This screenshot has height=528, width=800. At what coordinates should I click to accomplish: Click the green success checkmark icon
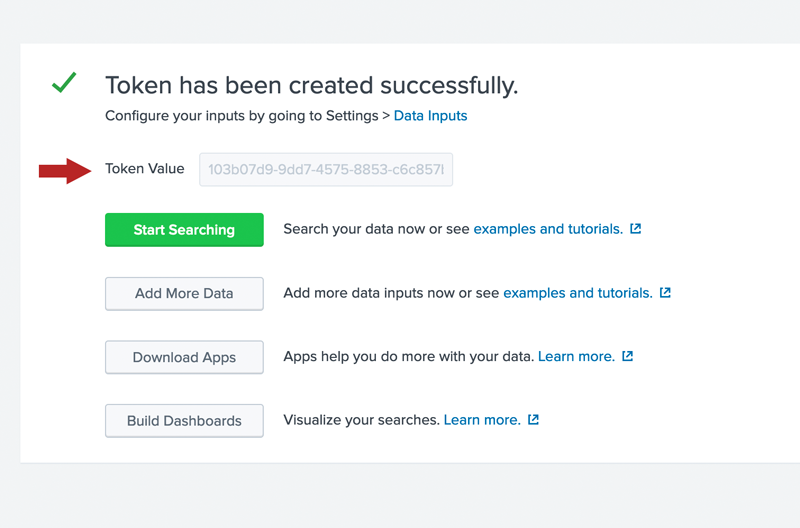pos(64,83)
